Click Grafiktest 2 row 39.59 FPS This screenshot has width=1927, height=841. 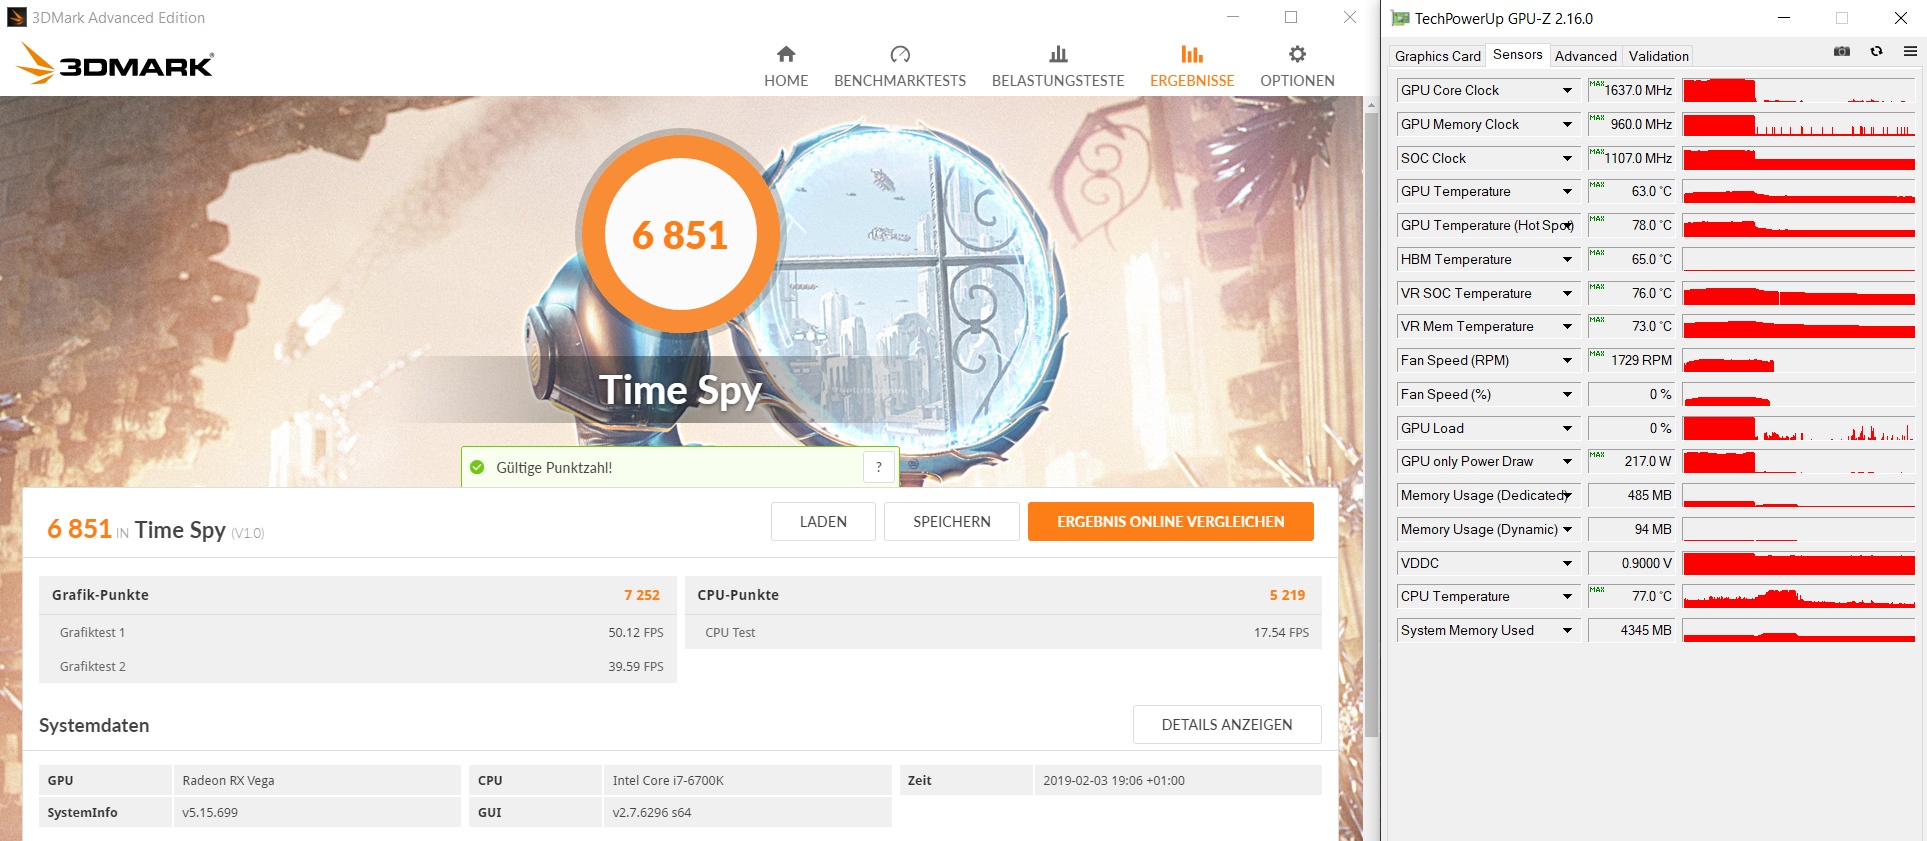tap(358, 666)
